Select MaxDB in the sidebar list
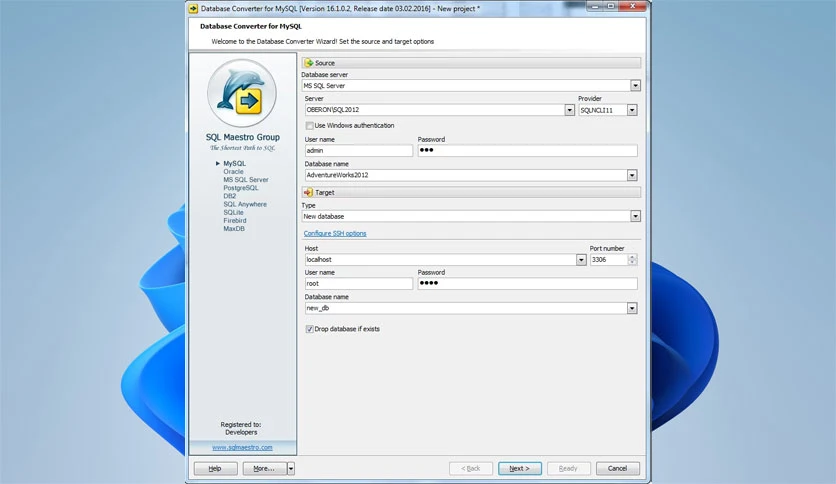Image resolution: width=836 pixels, height=484 pixels. [234, 229]
